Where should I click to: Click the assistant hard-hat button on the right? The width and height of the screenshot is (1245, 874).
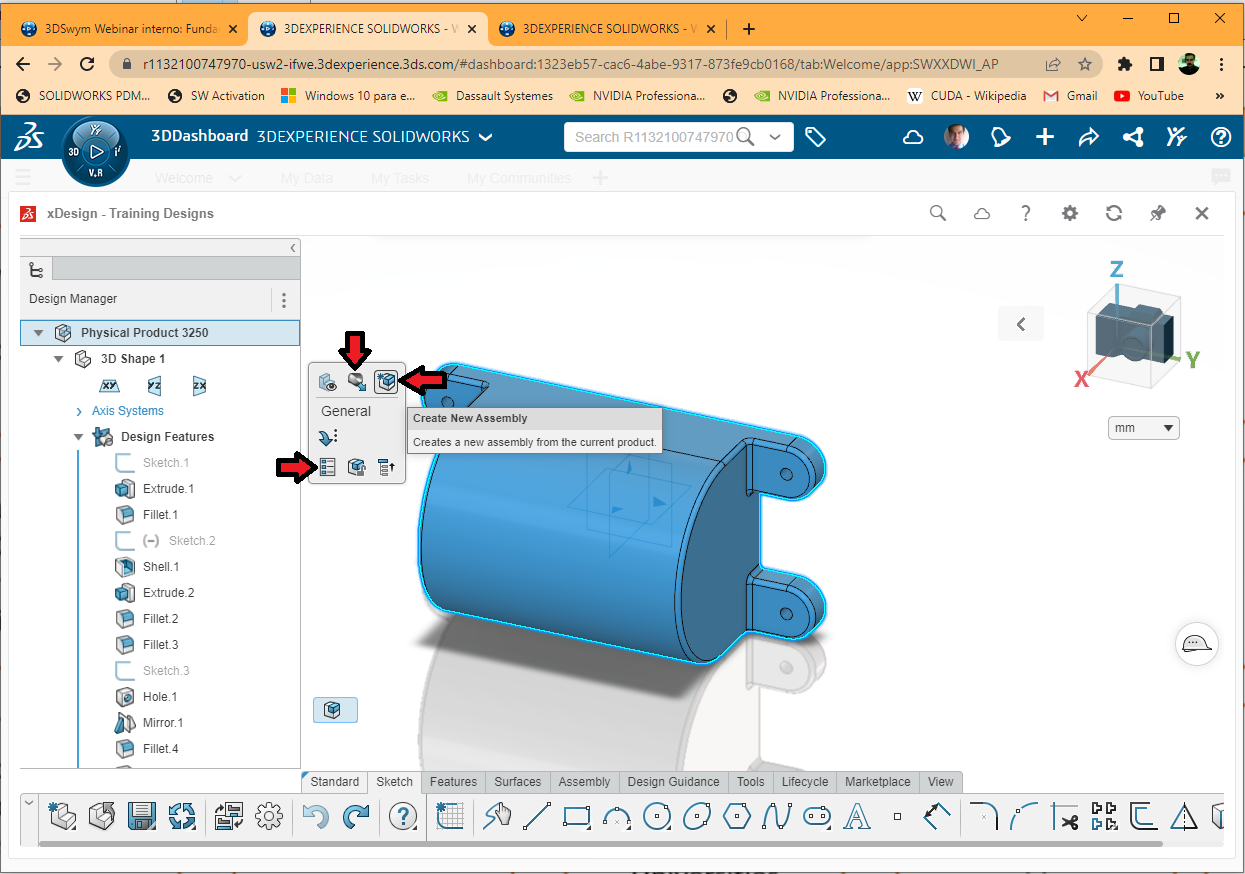pyautogui.click(x=1196, y=643)
